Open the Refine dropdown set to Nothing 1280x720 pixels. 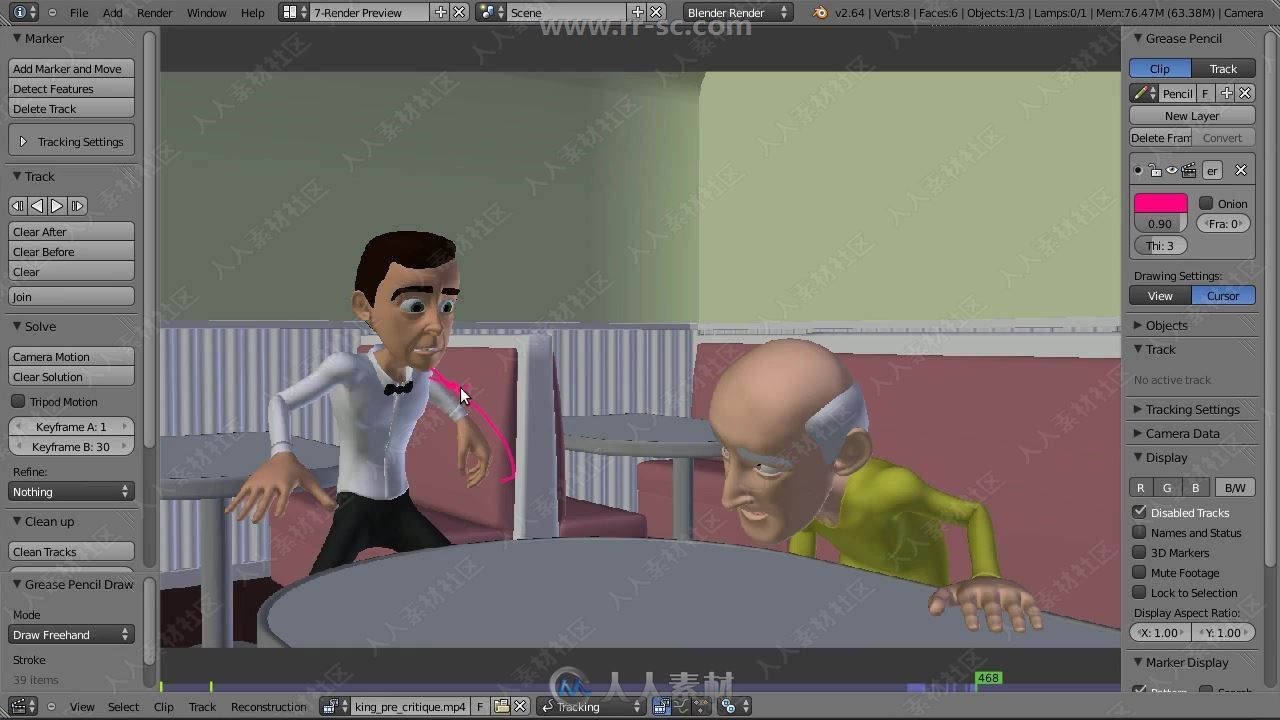click(71, 491)
